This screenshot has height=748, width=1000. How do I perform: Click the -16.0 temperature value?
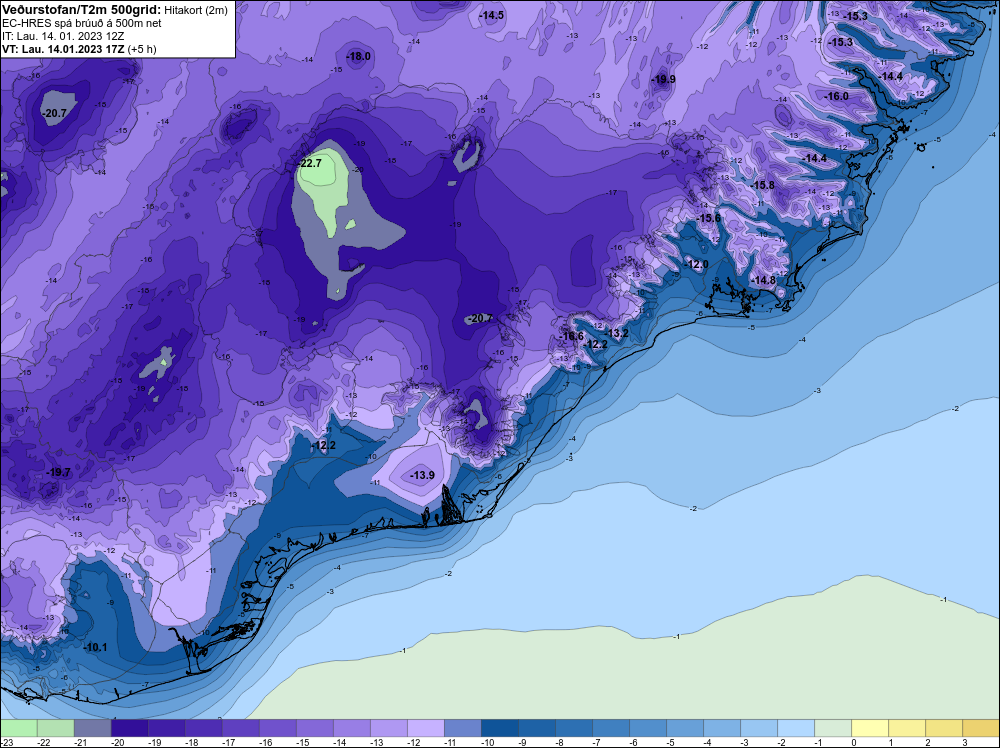[x=837, y=96]
